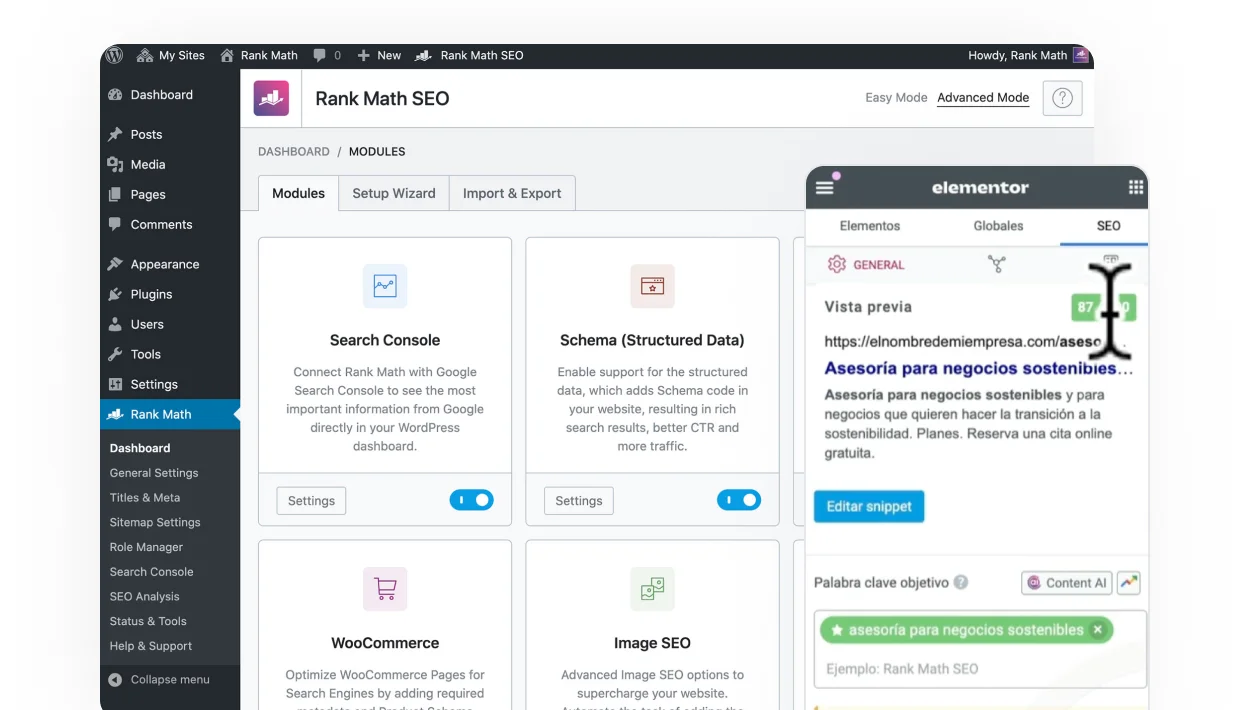Click Editar snippet button

[x=869, y=506]
